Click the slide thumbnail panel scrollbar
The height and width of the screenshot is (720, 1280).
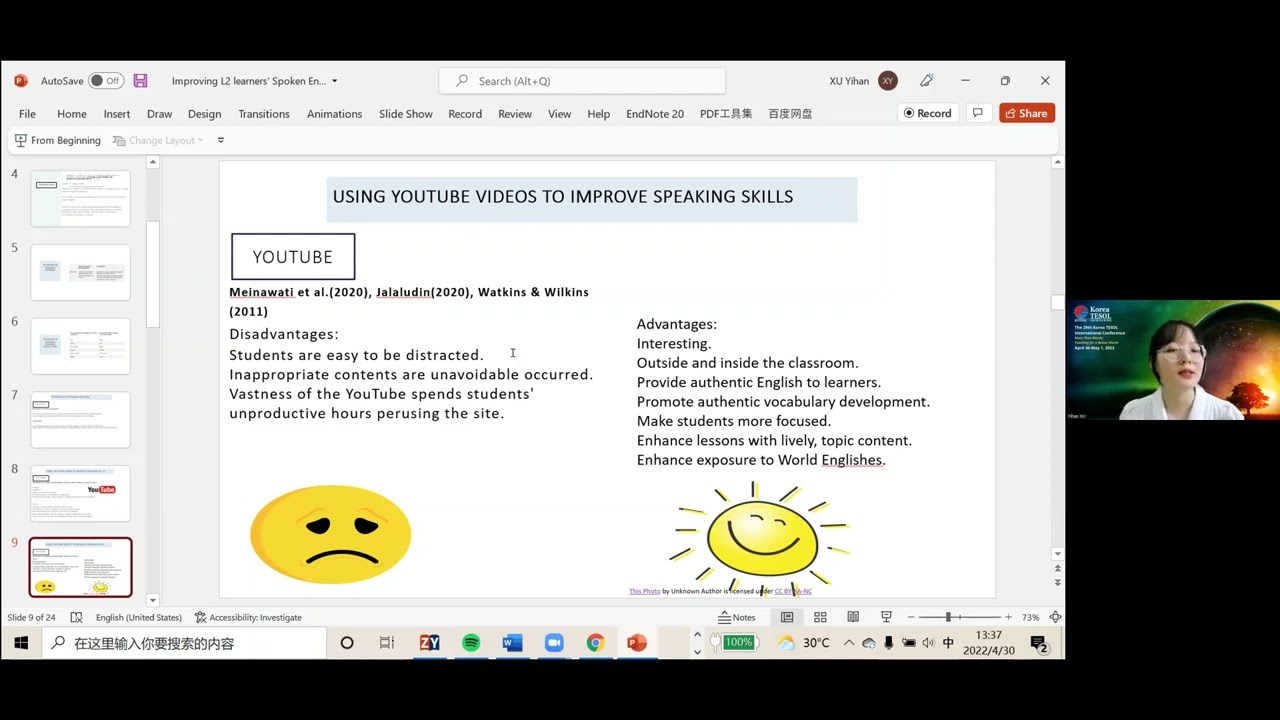point(153,275)
